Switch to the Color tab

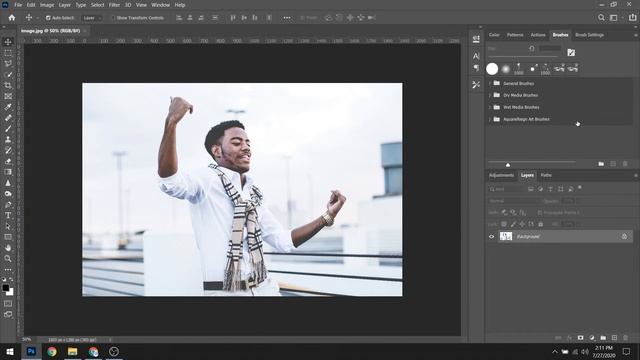click(494, 35)
